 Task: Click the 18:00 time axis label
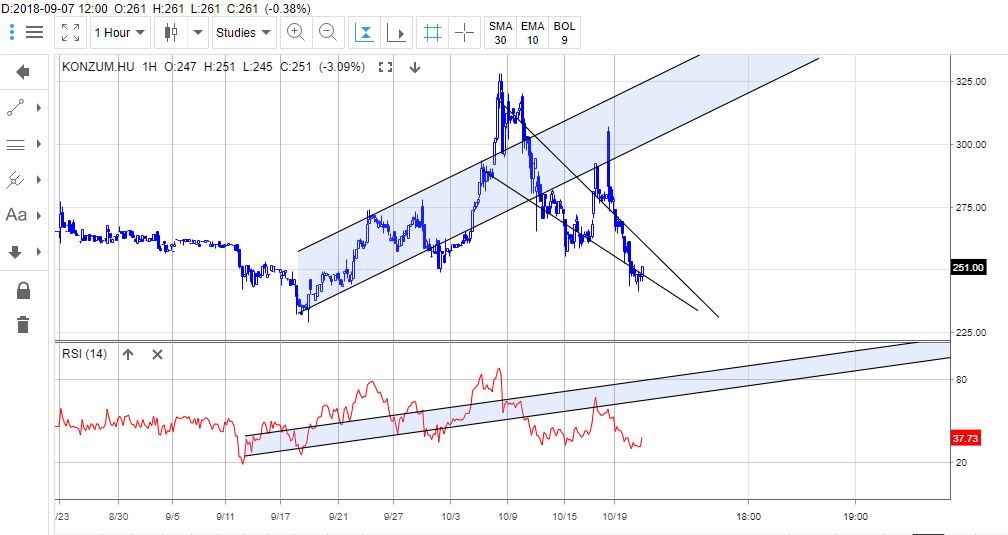[x=748, y=516]
